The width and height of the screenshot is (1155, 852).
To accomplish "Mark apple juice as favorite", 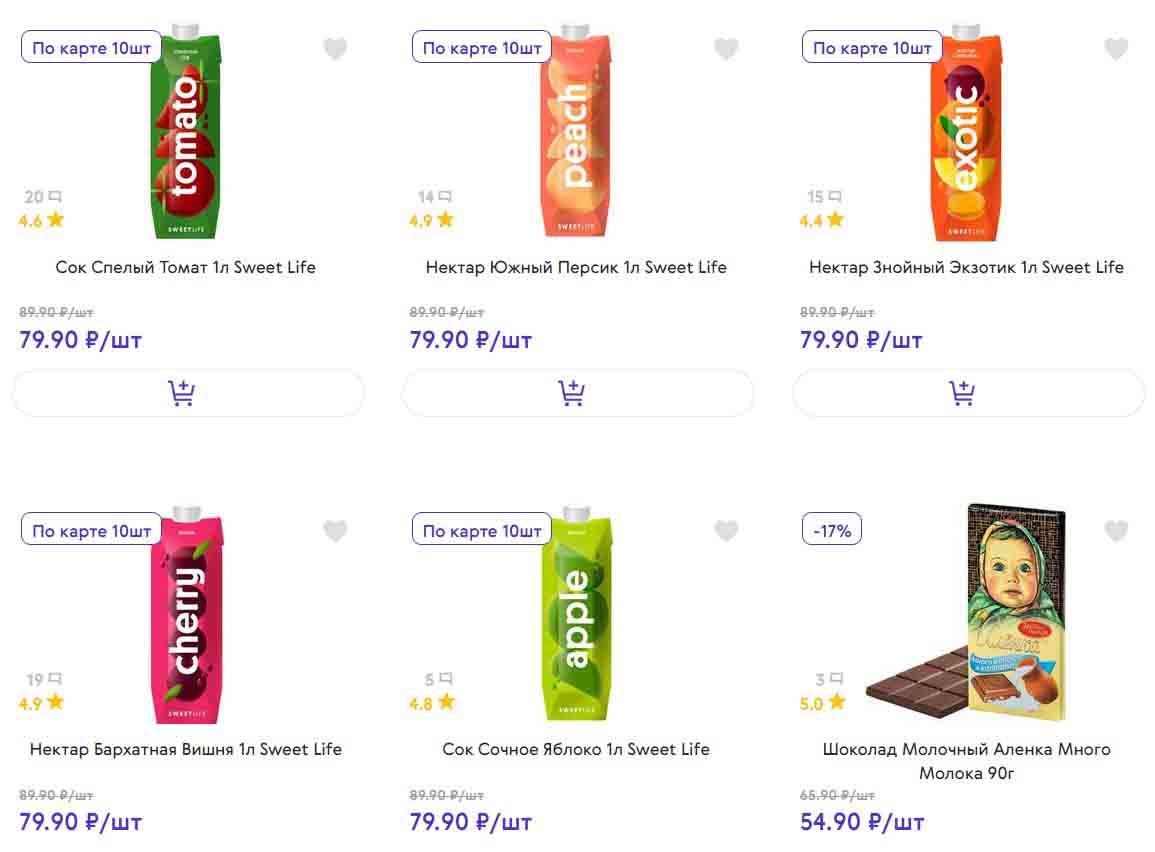I will click(x=726, y=531).
